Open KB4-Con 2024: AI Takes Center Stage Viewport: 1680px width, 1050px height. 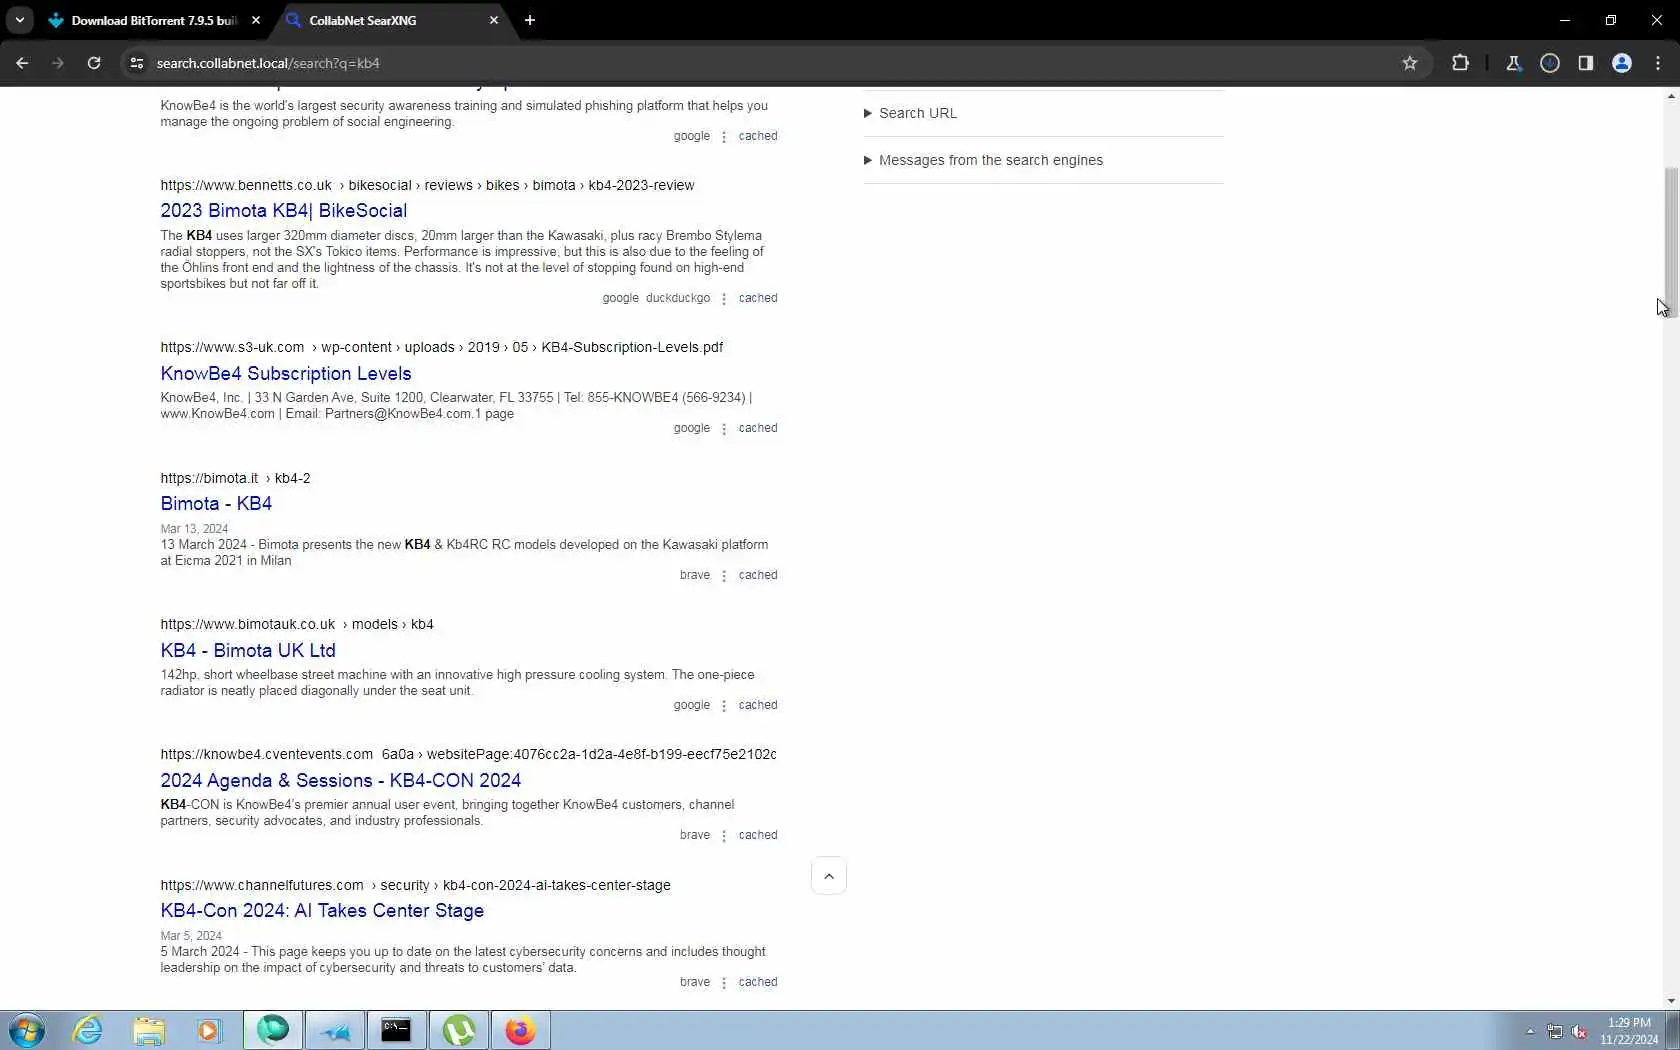[322, 910]
